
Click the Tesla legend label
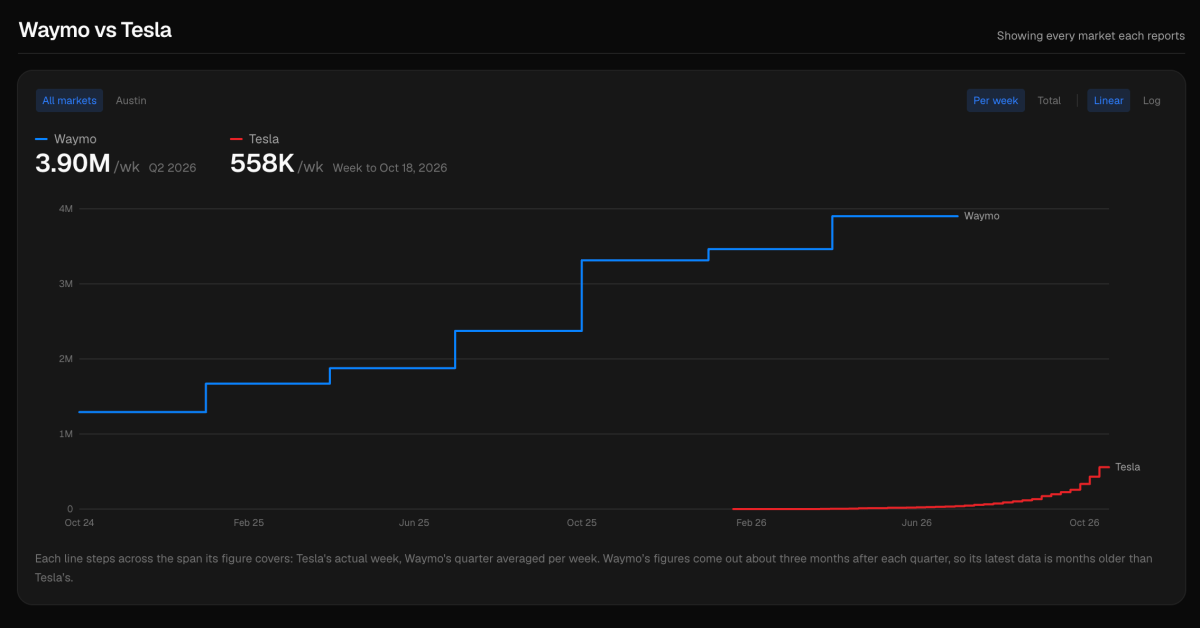coord(264,139)
